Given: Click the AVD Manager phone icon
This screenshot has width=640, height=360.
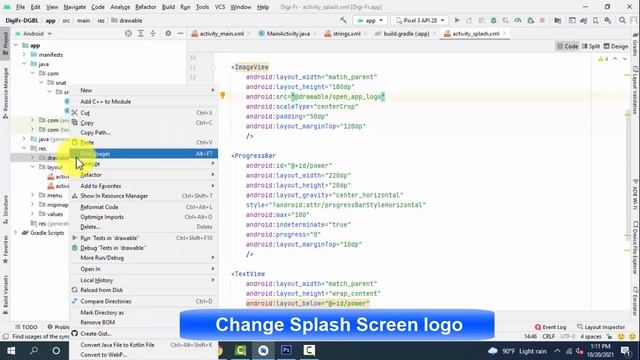Looking at the screenshot, I should pyautogui.click(x=596, y=20).
